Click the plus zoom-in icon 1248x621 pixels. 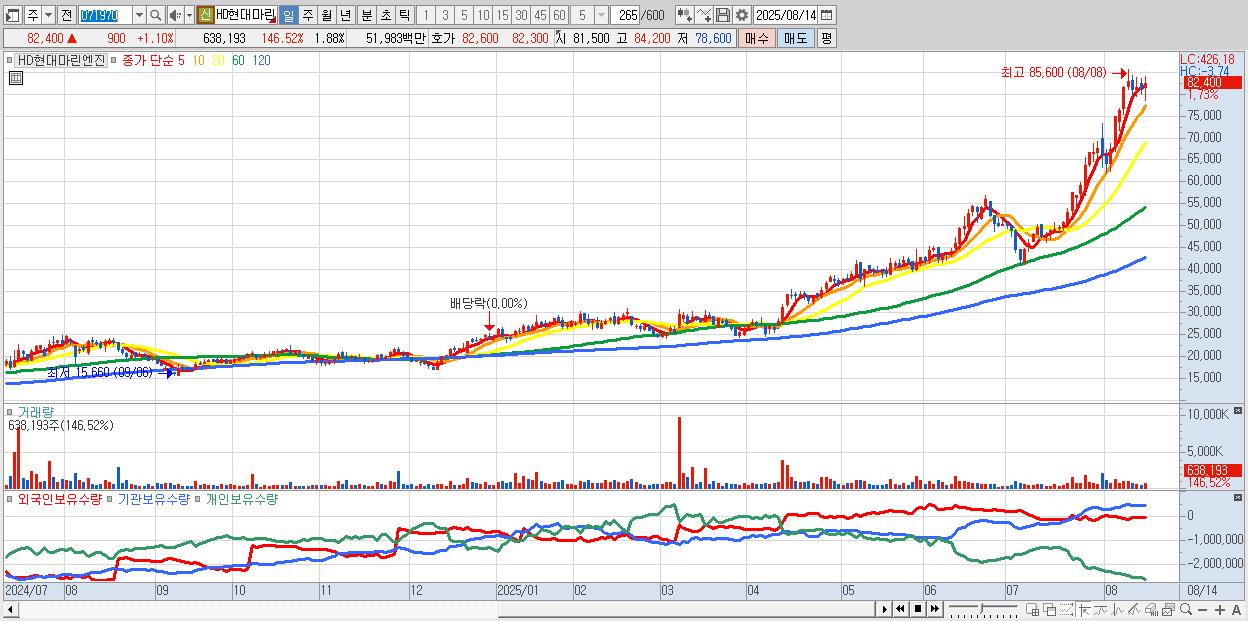click(x=1220, y=609)
